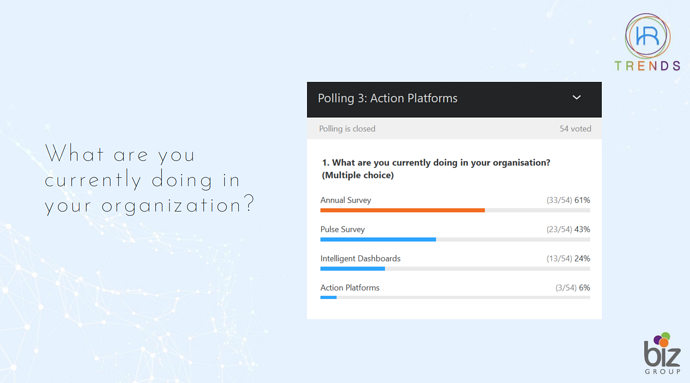Select the Intelligent Dashboards option label

click(360, 258)
